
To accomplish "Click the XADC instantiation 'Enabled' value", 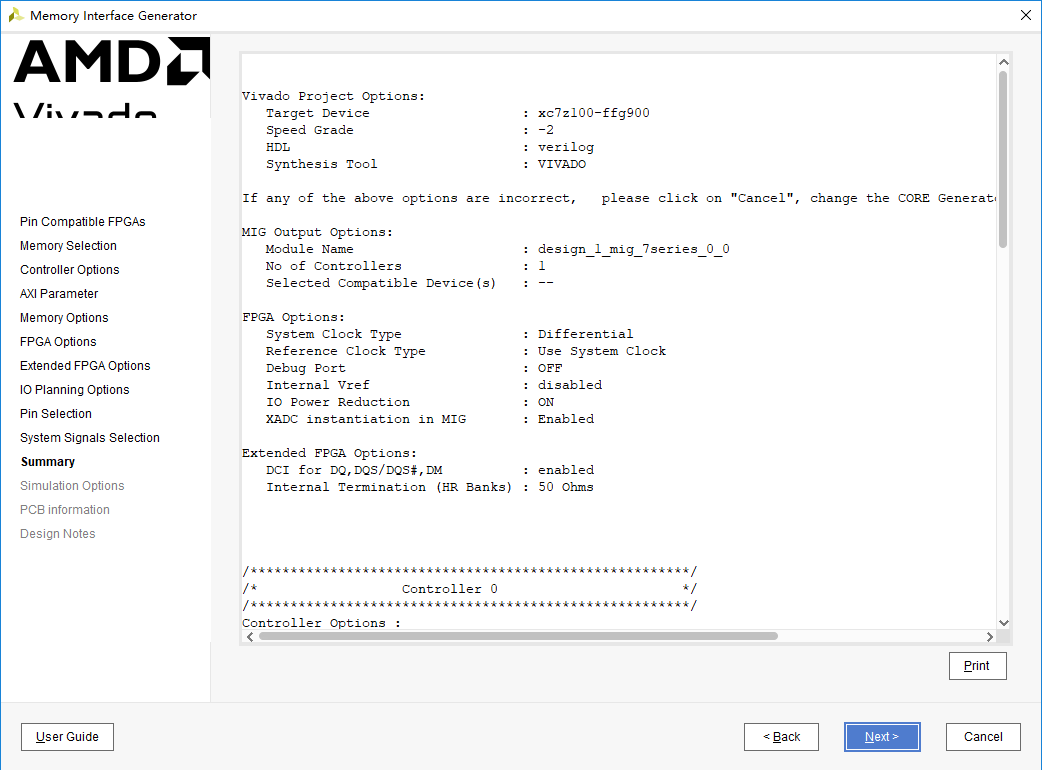I will click(x=566, y=419).
